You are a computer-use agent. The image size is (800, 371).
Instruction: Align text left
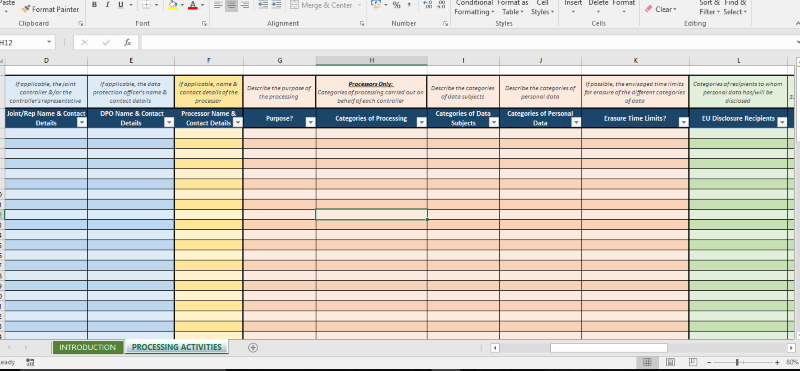pos(218,5)
